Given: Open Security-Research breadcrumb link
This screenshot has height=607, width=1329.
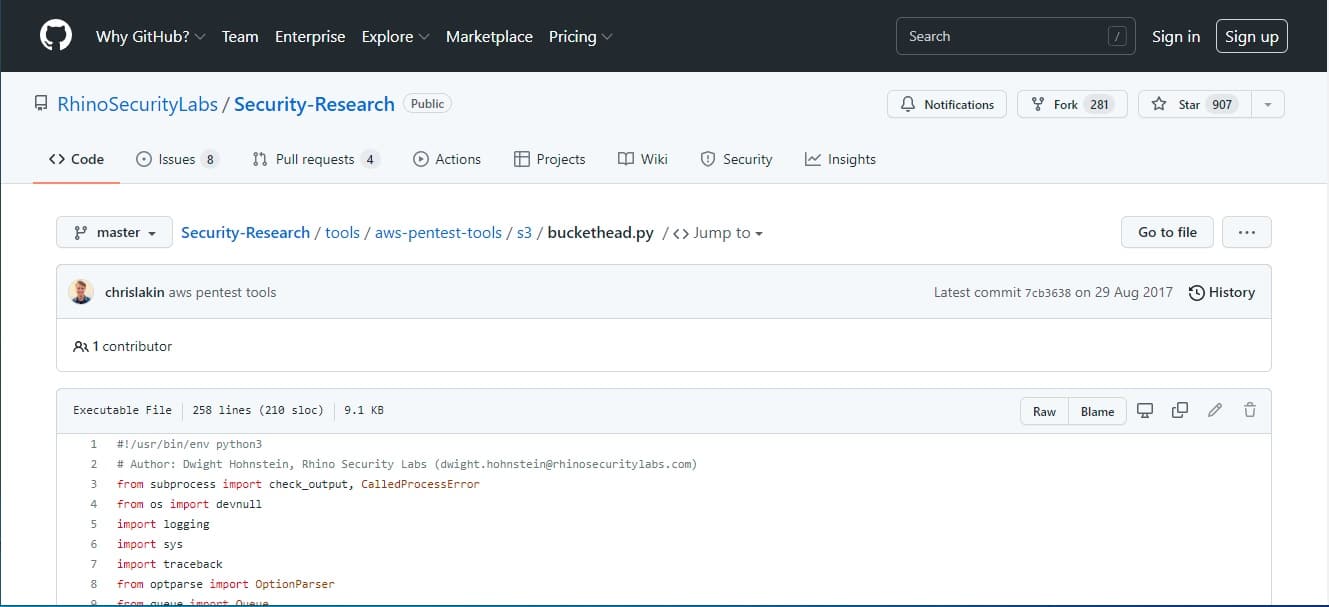Looking at the screenshot, I should [245, 232].
